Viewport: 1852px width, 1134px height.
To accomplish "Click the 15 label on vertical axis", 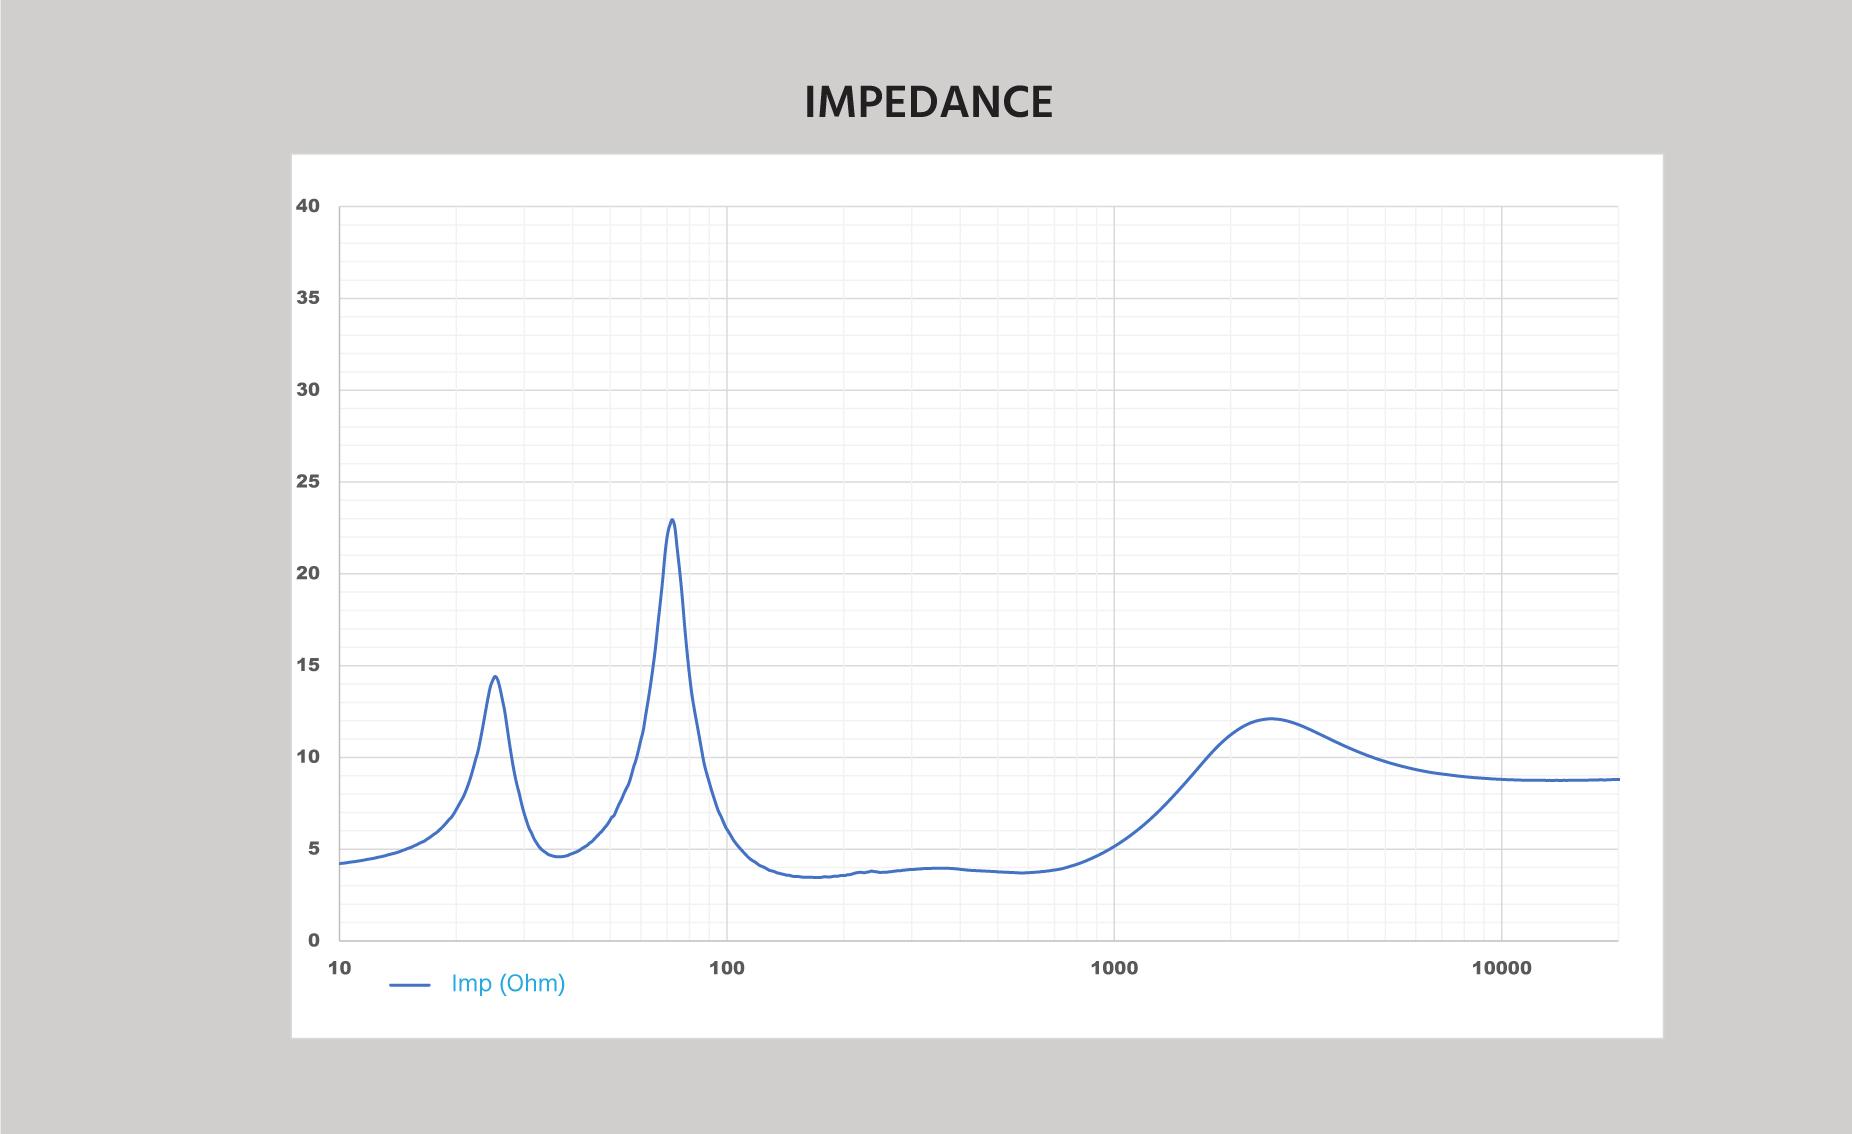I will click(x=308, y=665).
